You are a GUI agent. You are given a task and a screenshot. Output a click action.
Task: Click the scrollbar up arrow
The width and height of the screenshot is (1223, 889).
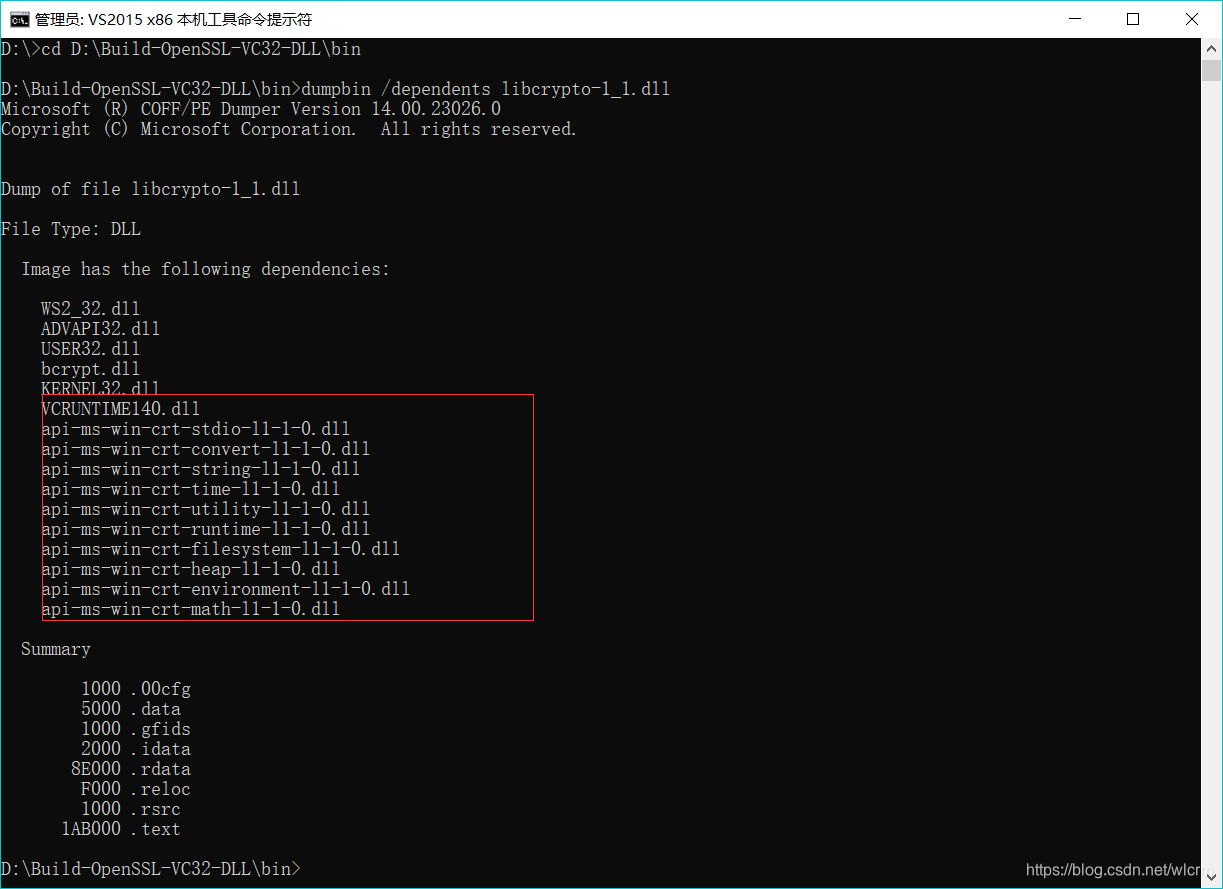tap(1212, 48)
